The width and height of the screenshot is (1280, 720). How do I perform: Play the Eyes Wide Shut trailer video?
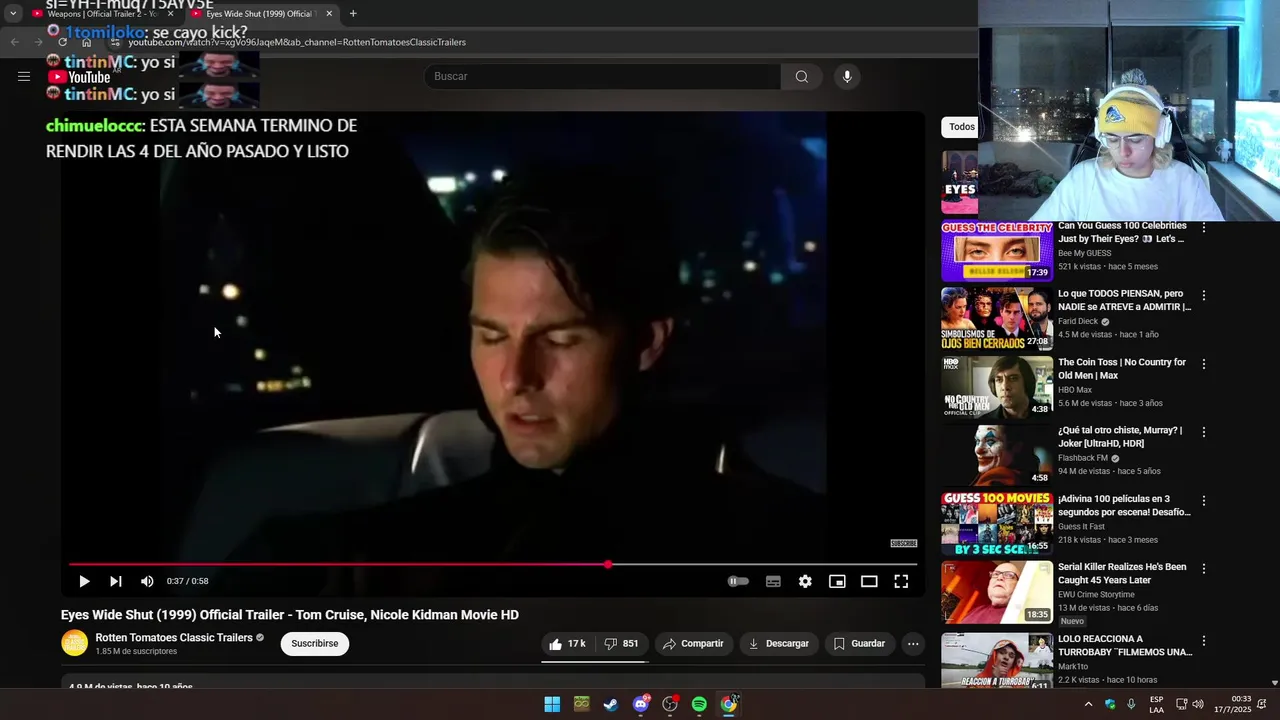tap(84, 581)
